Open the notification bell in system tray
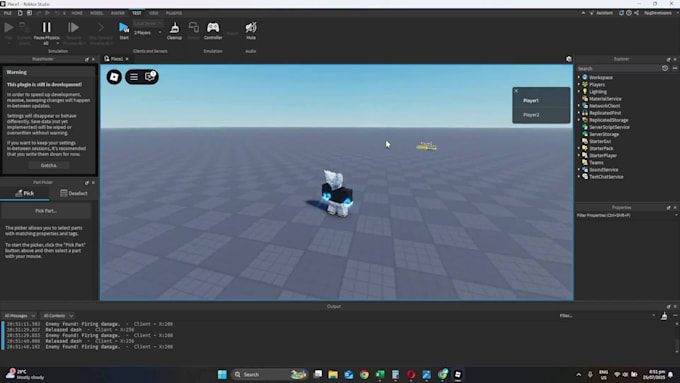680x383 pixels. coord(671,374)
